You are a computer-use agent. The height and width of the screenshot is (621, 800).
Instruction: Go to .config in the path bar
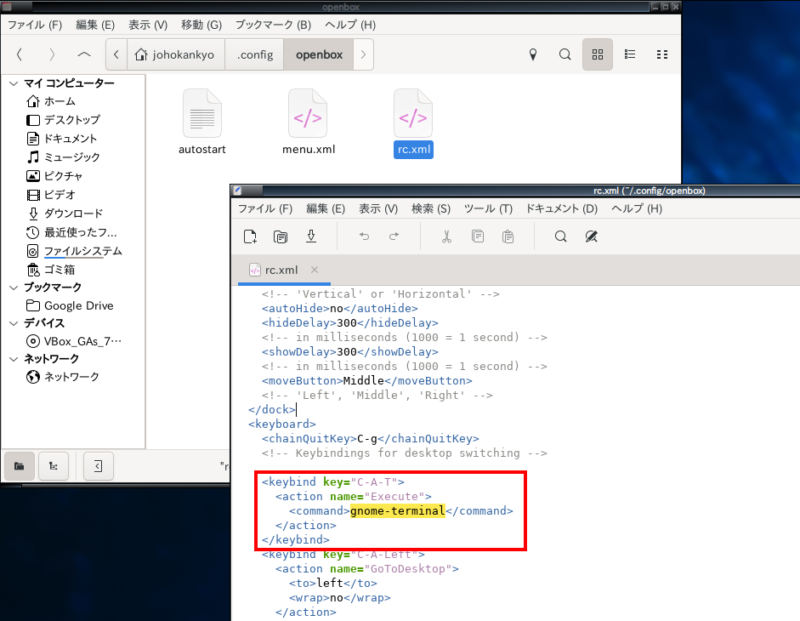[x=255, y=54]
